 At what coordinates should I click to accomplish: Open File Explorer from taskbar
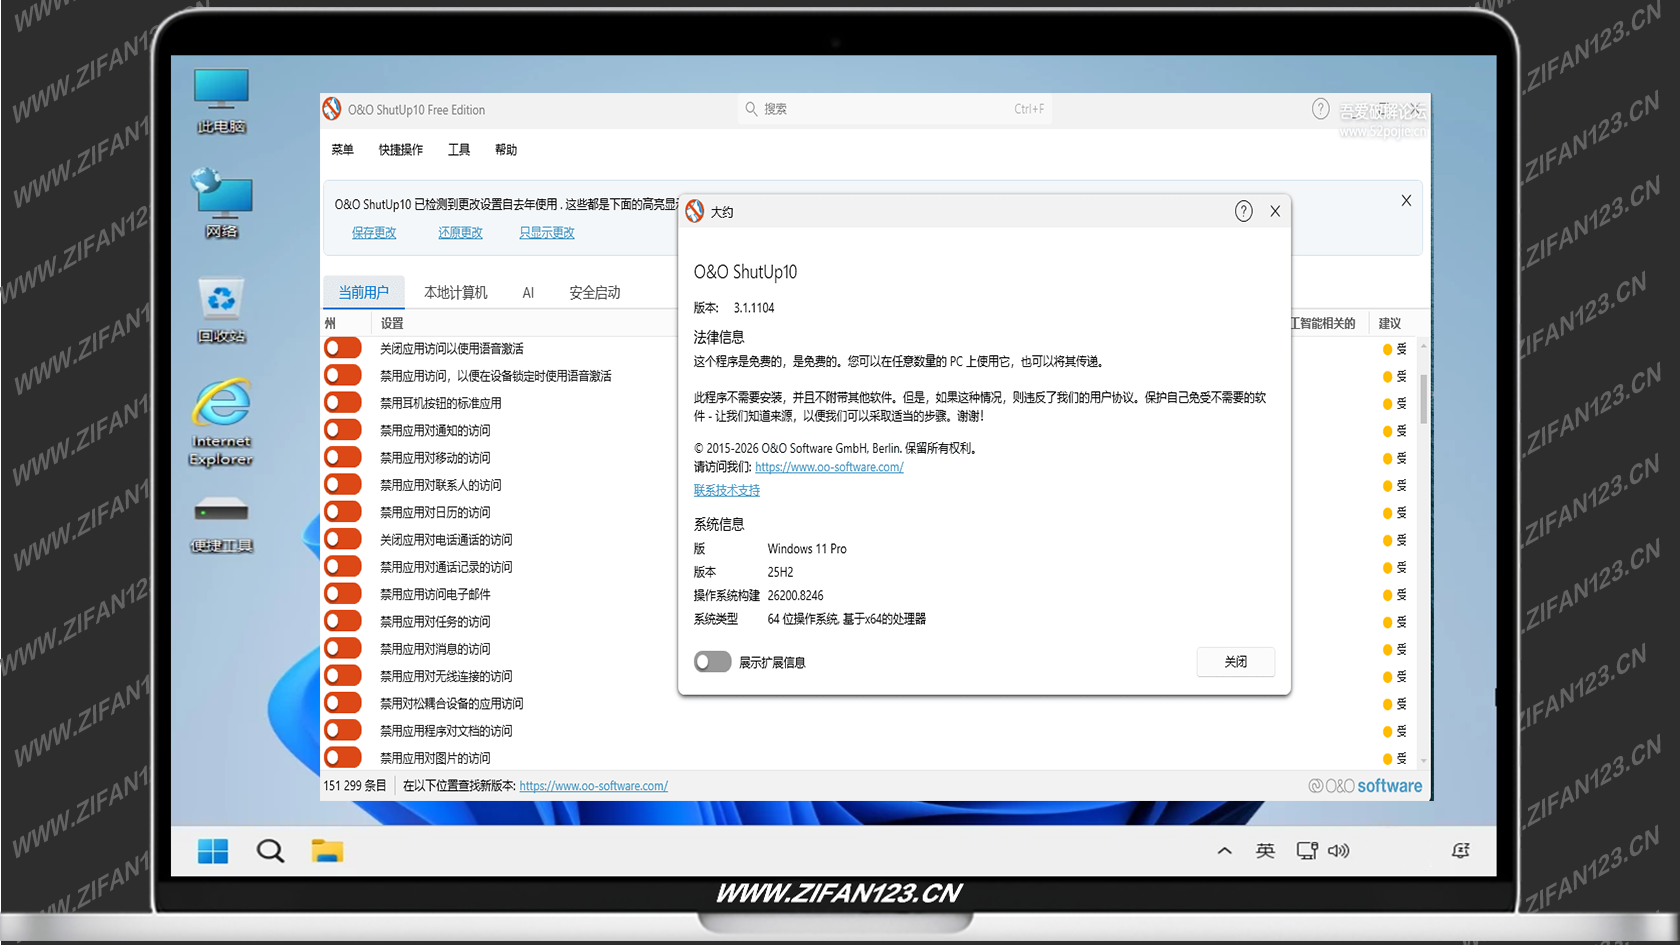click(327, 851)
